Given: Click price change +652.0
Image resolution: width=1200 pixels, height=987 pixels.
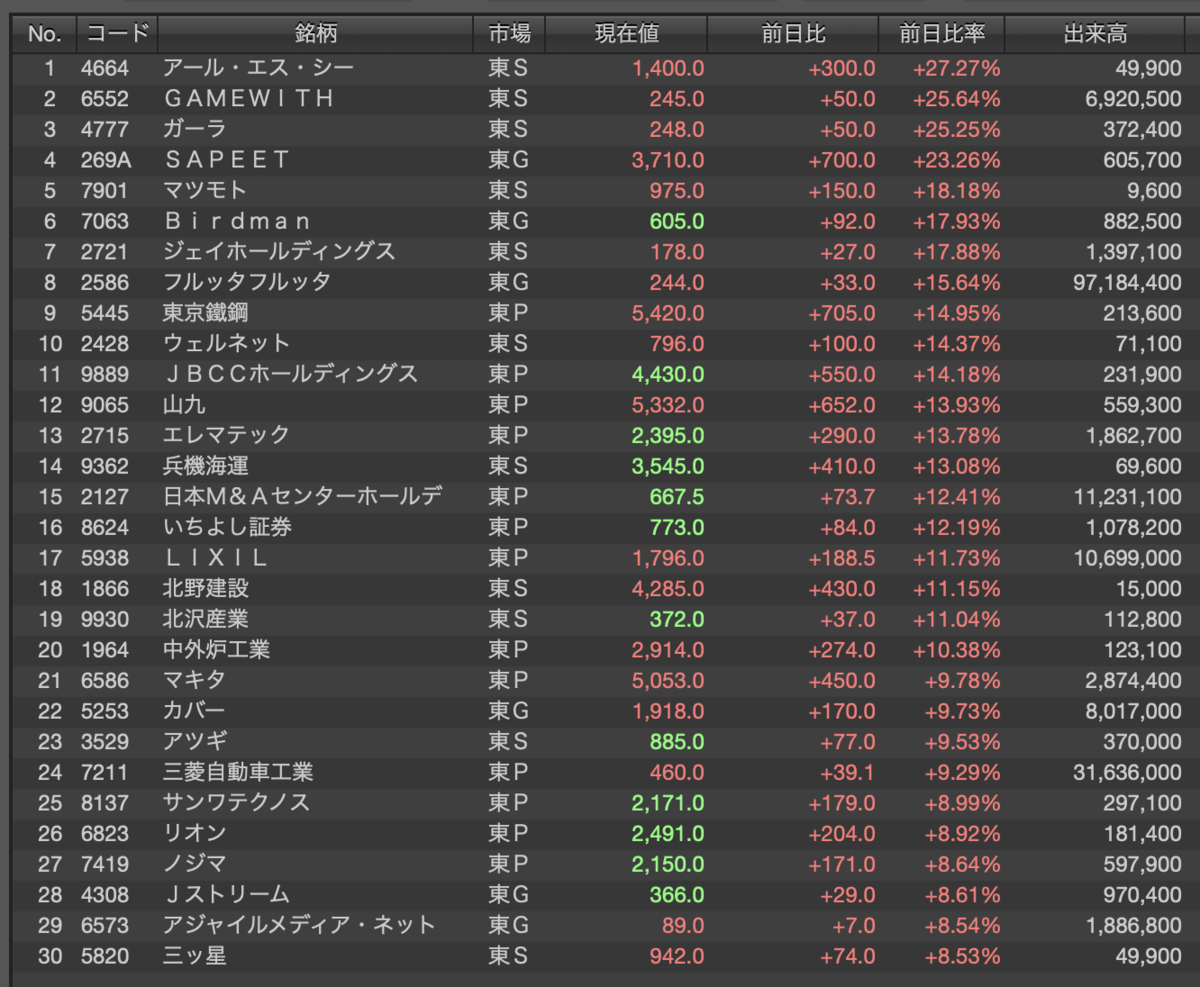Looking at the screenshot, I should [x=842, y=404].
